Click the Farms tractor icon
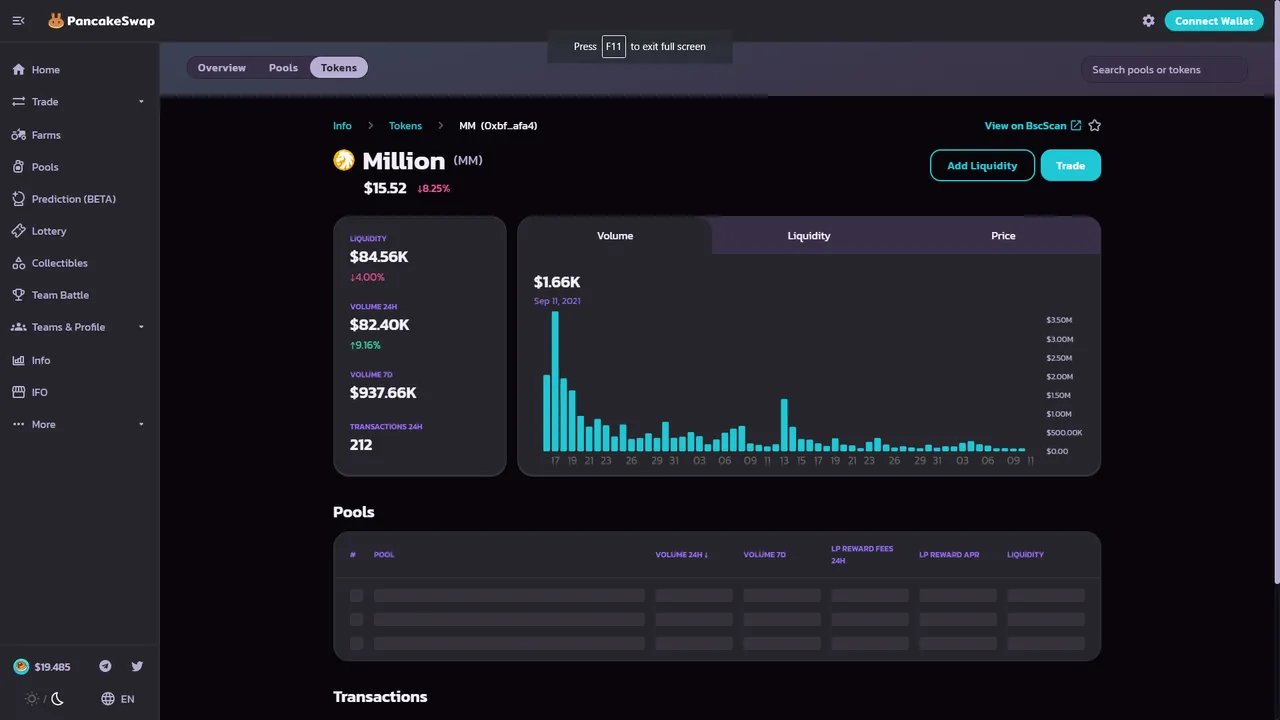The height and width of the screenshot is (720, 1280). pyautogui.click(x=18, y=135)
